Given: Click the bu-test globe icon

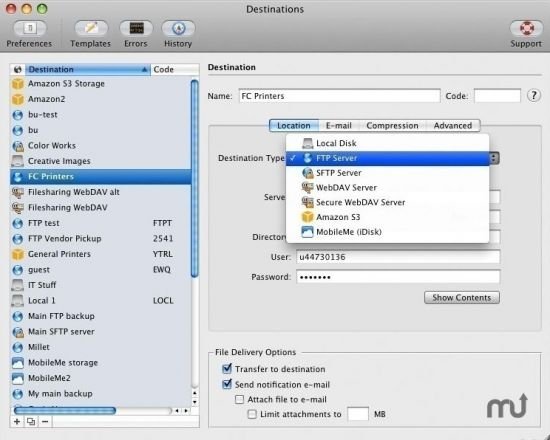Looking at the screenshot, I should click(x=18, y=115).
